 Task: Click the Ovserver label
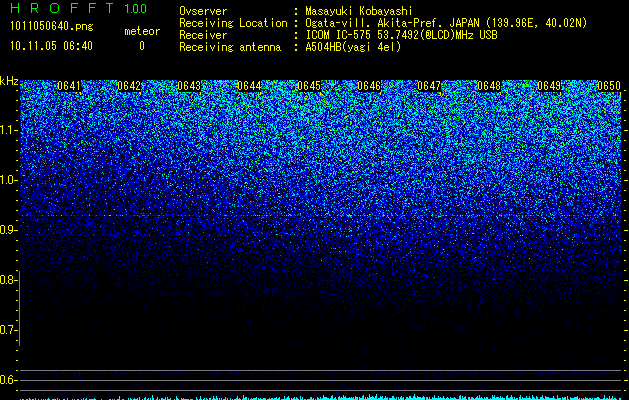click(x=203, y=11)
